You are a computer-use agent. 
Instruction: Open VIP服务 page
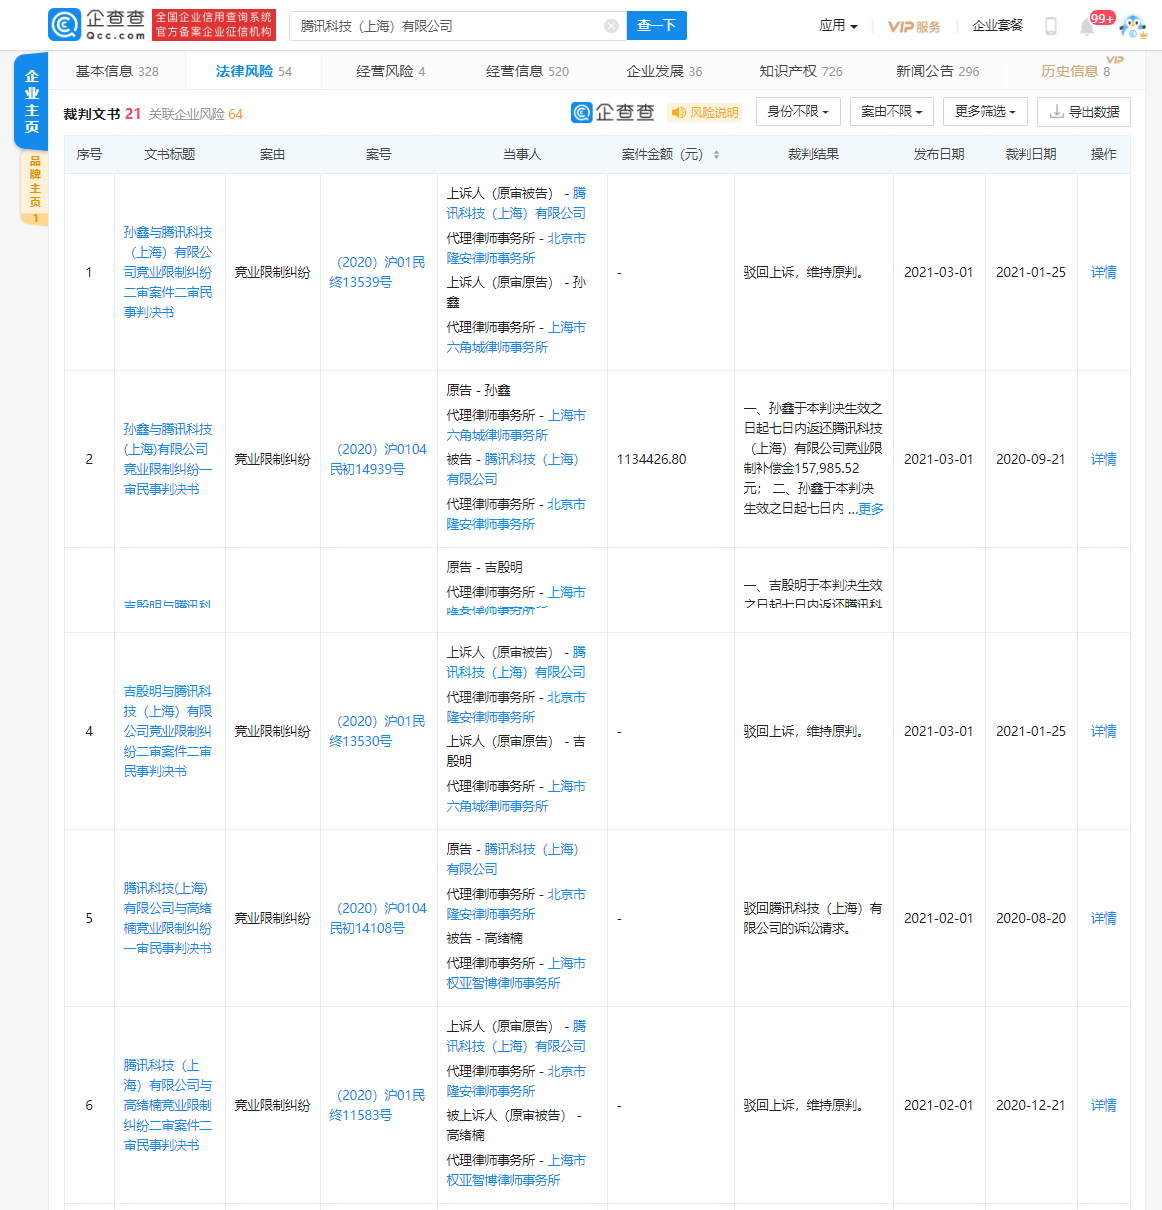[x=914, y=26]
